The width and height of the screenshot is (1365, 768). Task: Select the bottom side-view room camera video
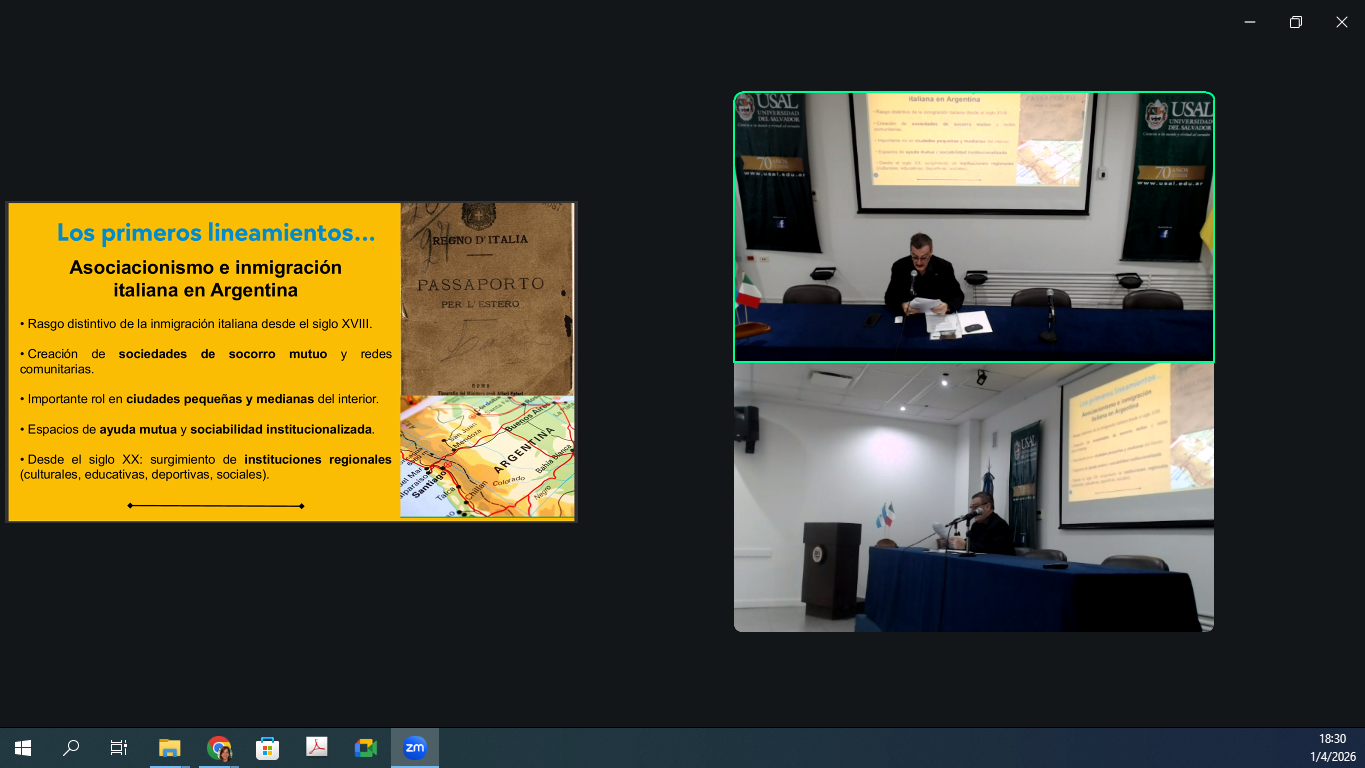pyautogui.click(x=973, y=497)
